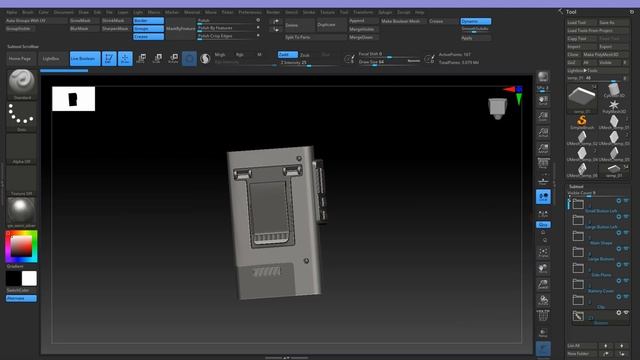Image resolution: width=640 pixels, height=360 pixels.
Task: Hide the Battery Cover folder
Action: tap(626, 281)
